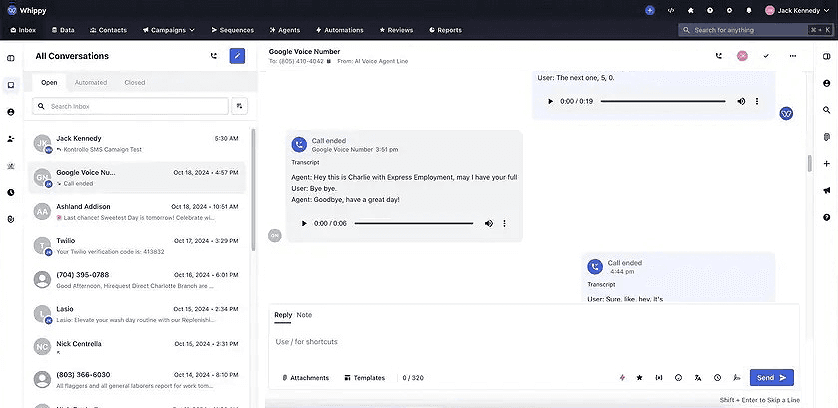Open message Templates
Screen dimensions: 838x408
pyautogui.click(x=364, y=378)
